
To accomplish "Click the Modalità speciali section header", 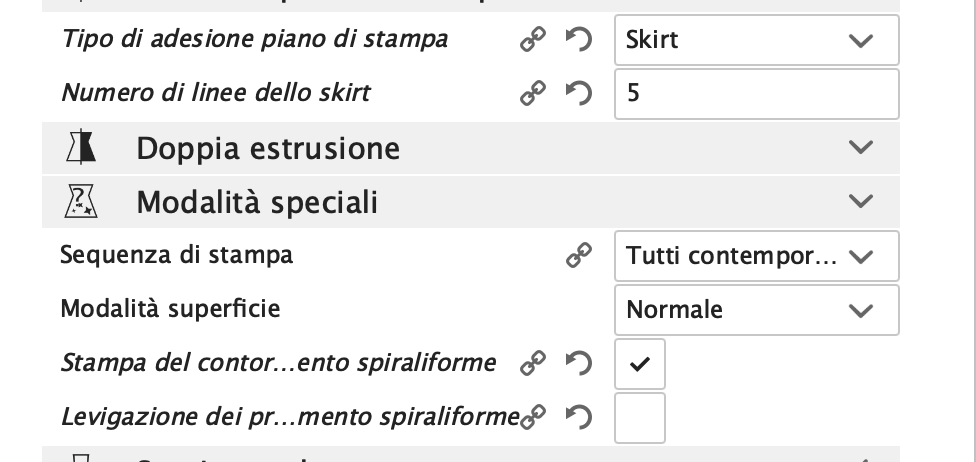I will click(x=257, y=203).
